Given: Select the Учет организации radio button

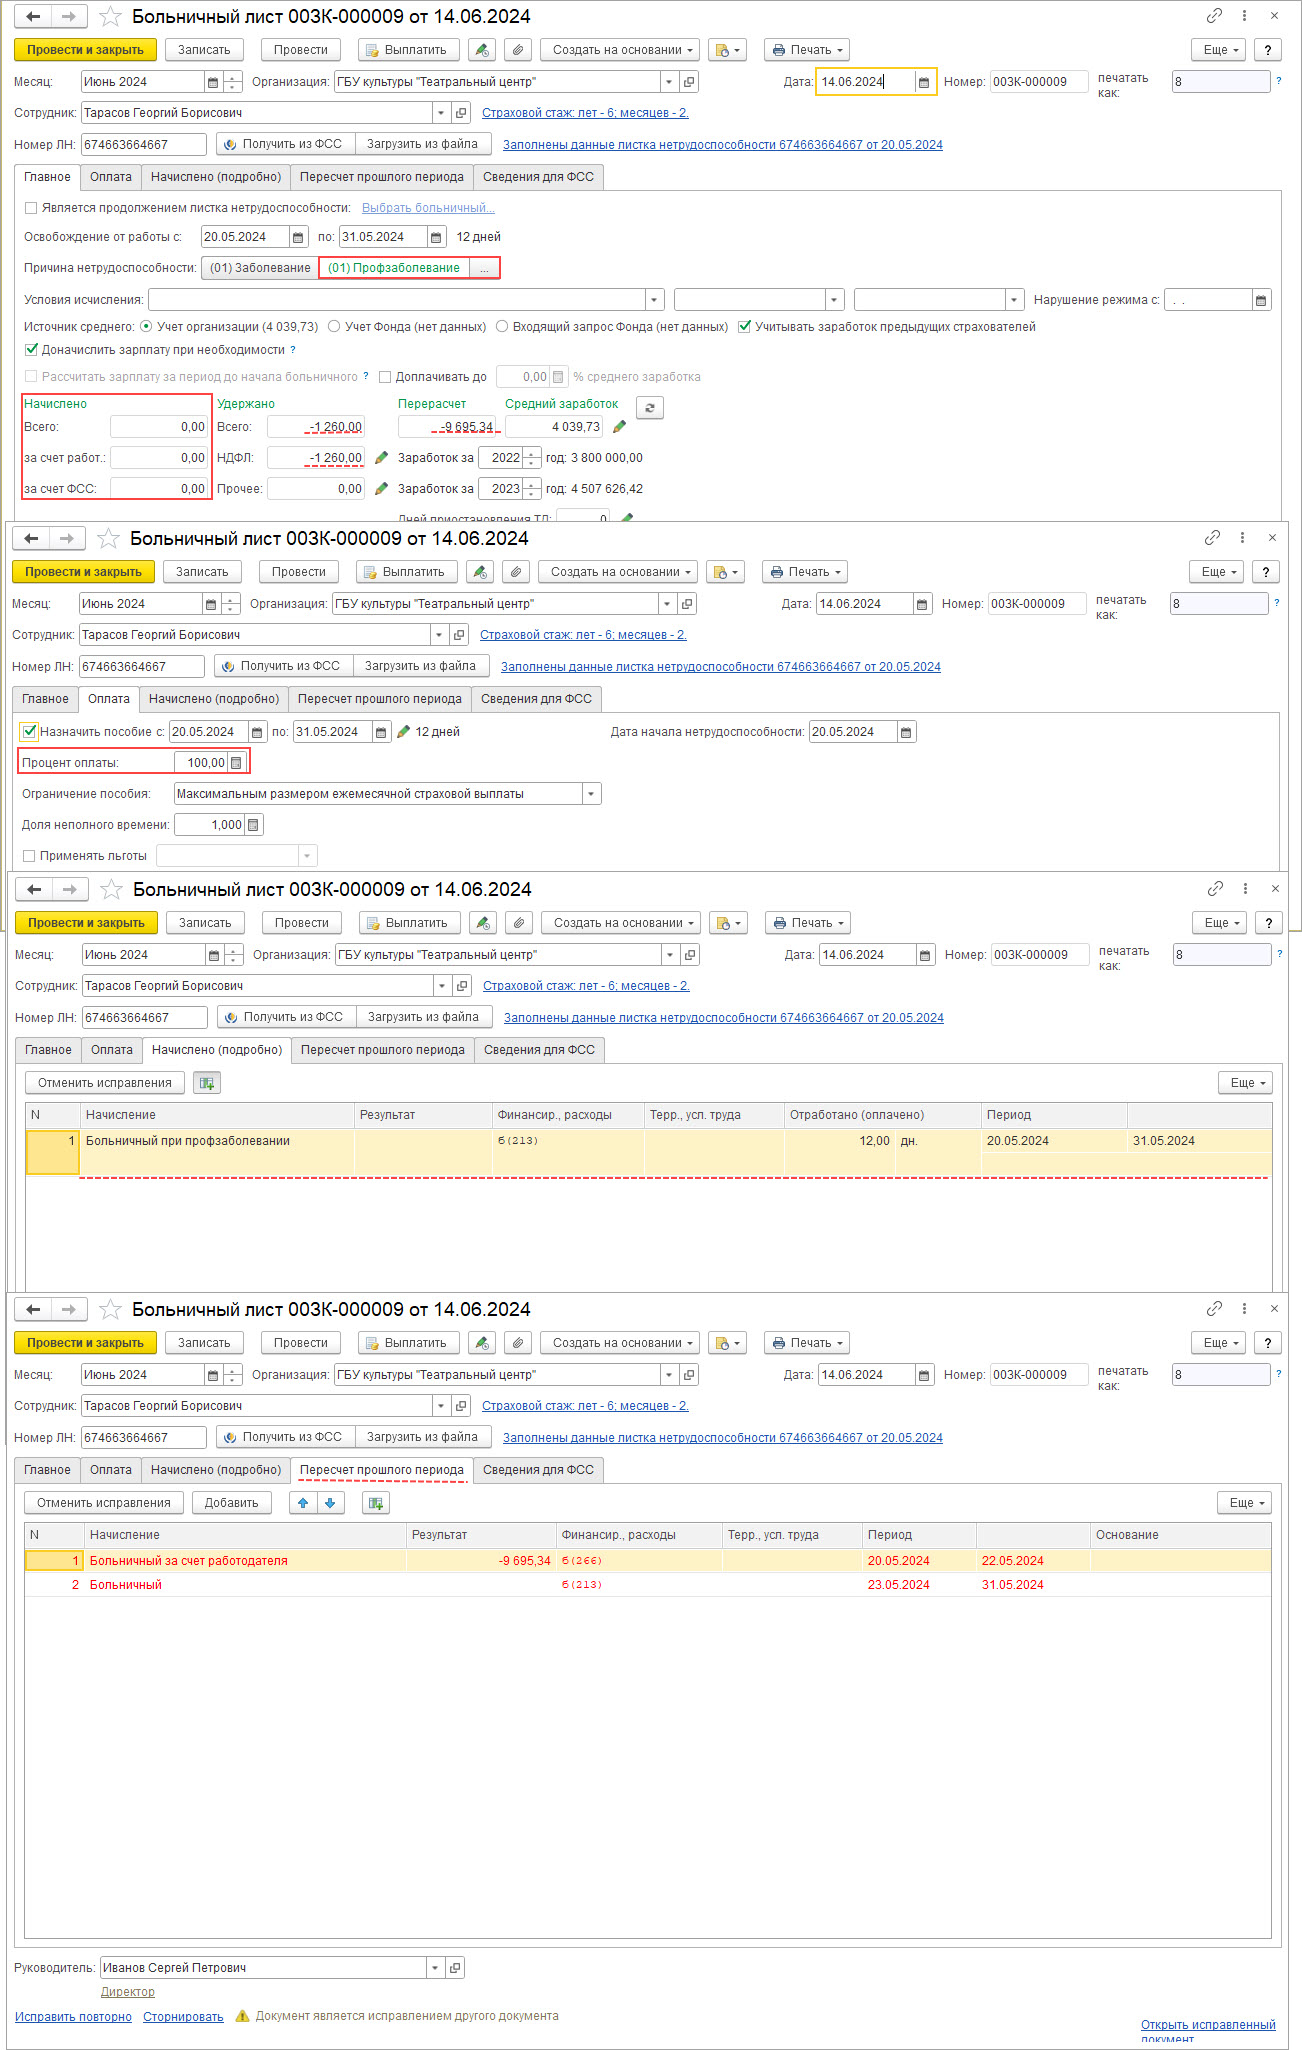Looking at the screenshot, I should tap(146, 327).
